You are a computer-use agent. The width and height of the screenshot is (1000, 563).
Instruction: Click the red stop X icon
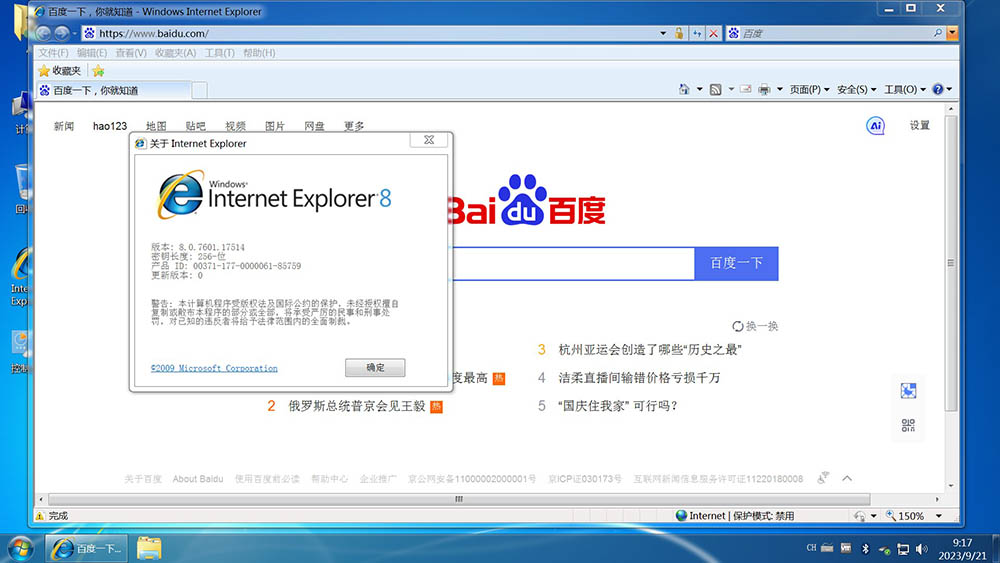tap(713, 33)
